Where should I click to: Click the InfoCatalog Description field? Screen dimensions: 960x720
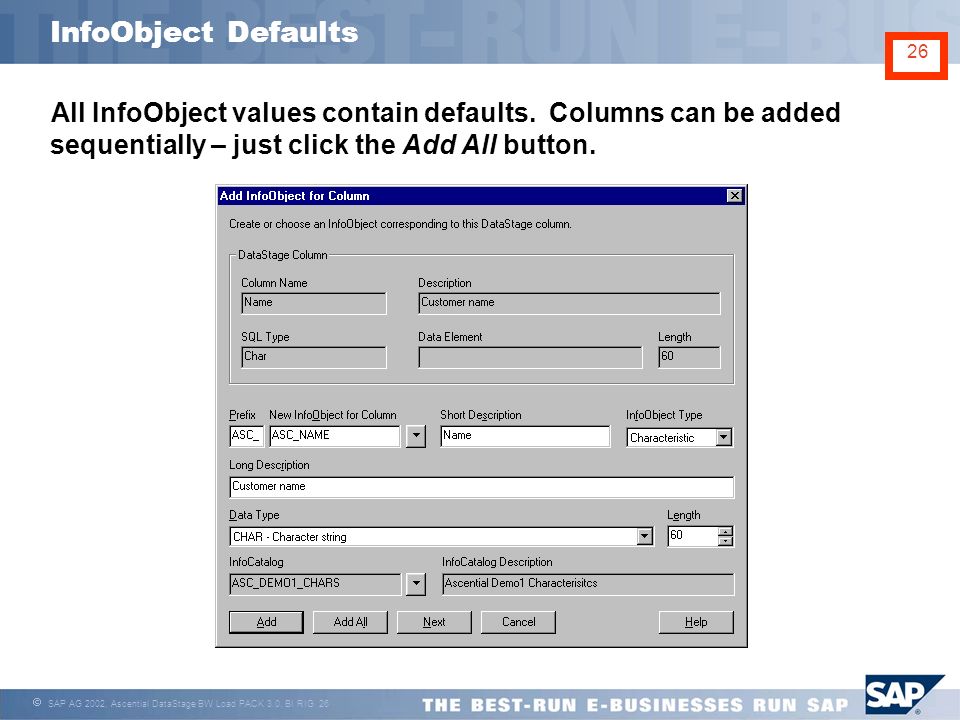click(x=588, y=583)
